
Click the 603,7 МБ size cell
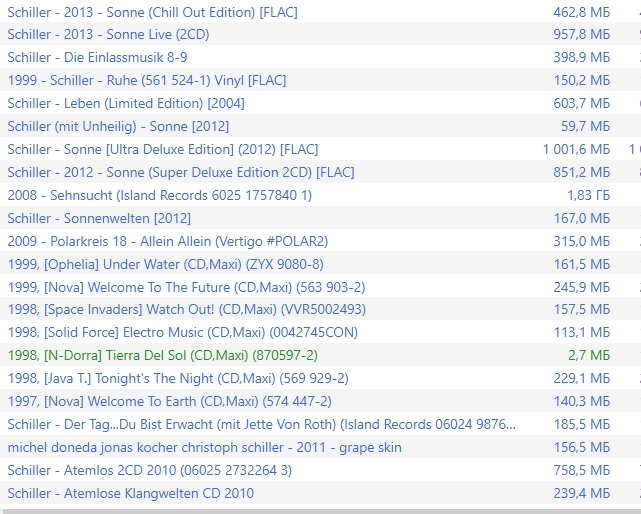click(582, 103)
